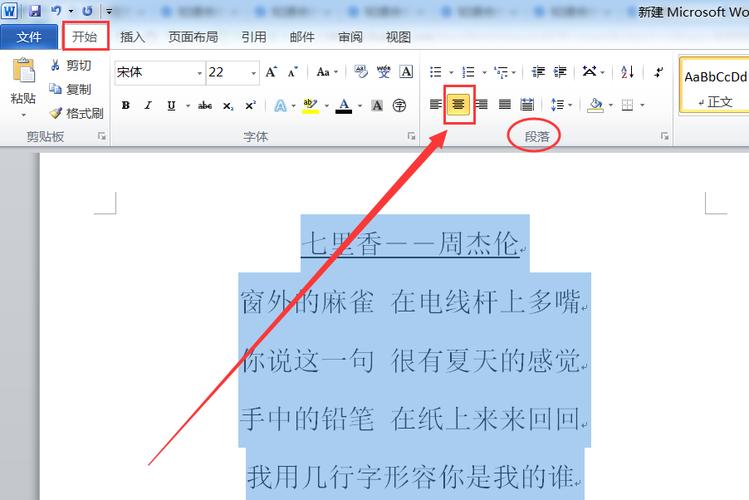
Task: Click the Text Effects glowing A icon
Action: tap(280, 106)
